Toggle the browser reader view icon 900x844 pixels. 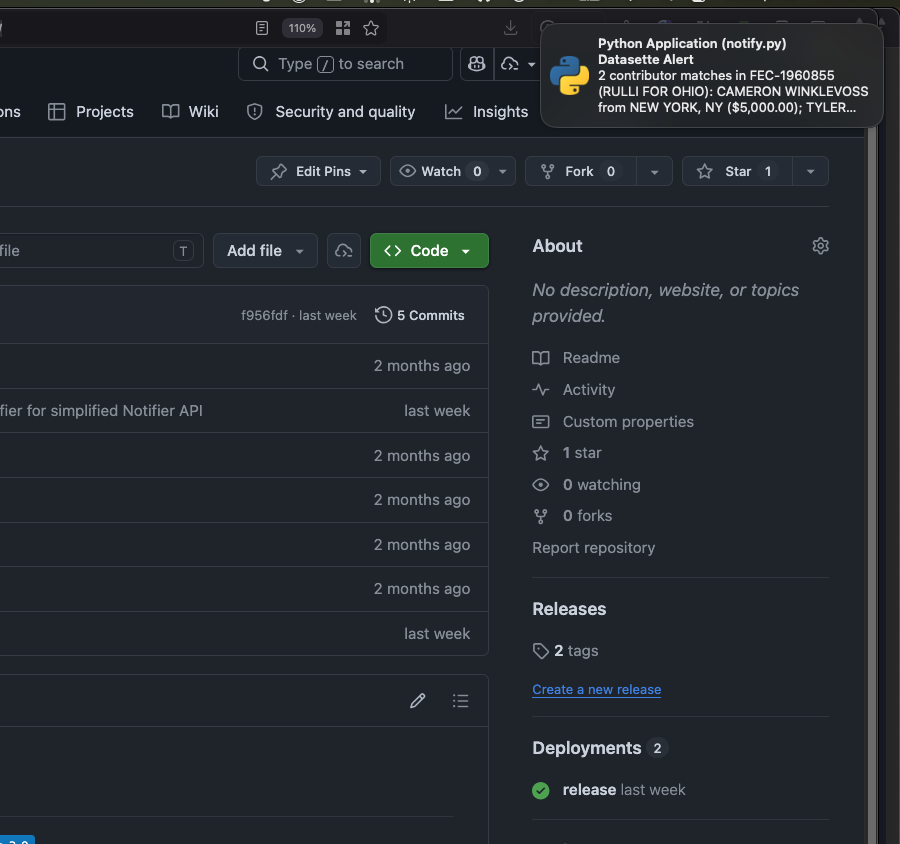(x=262, y=28)
